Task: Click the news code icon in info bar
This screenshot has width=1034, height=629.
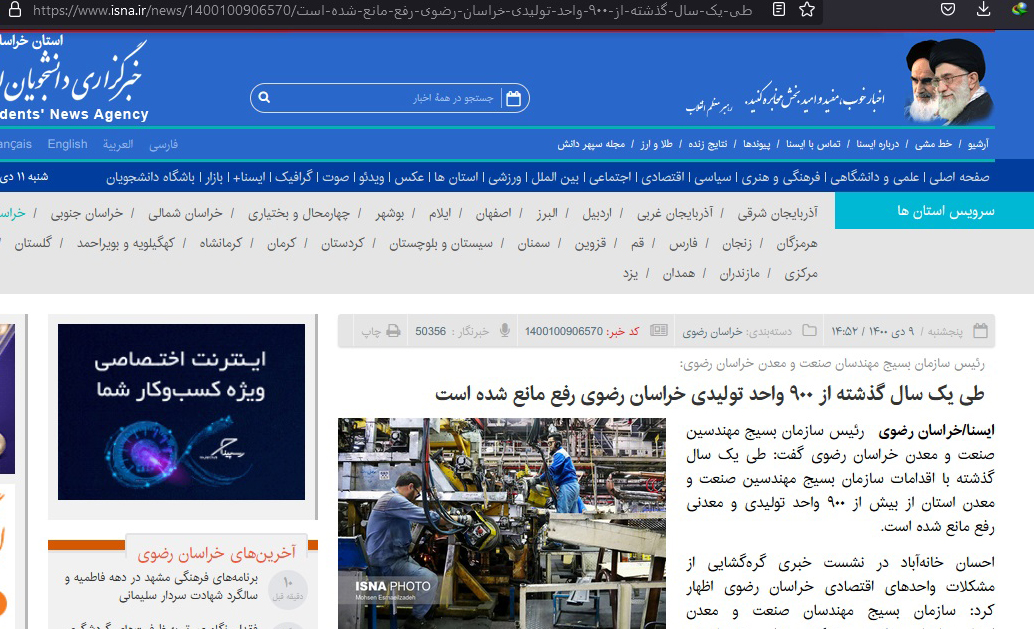Action: (659, 331)
